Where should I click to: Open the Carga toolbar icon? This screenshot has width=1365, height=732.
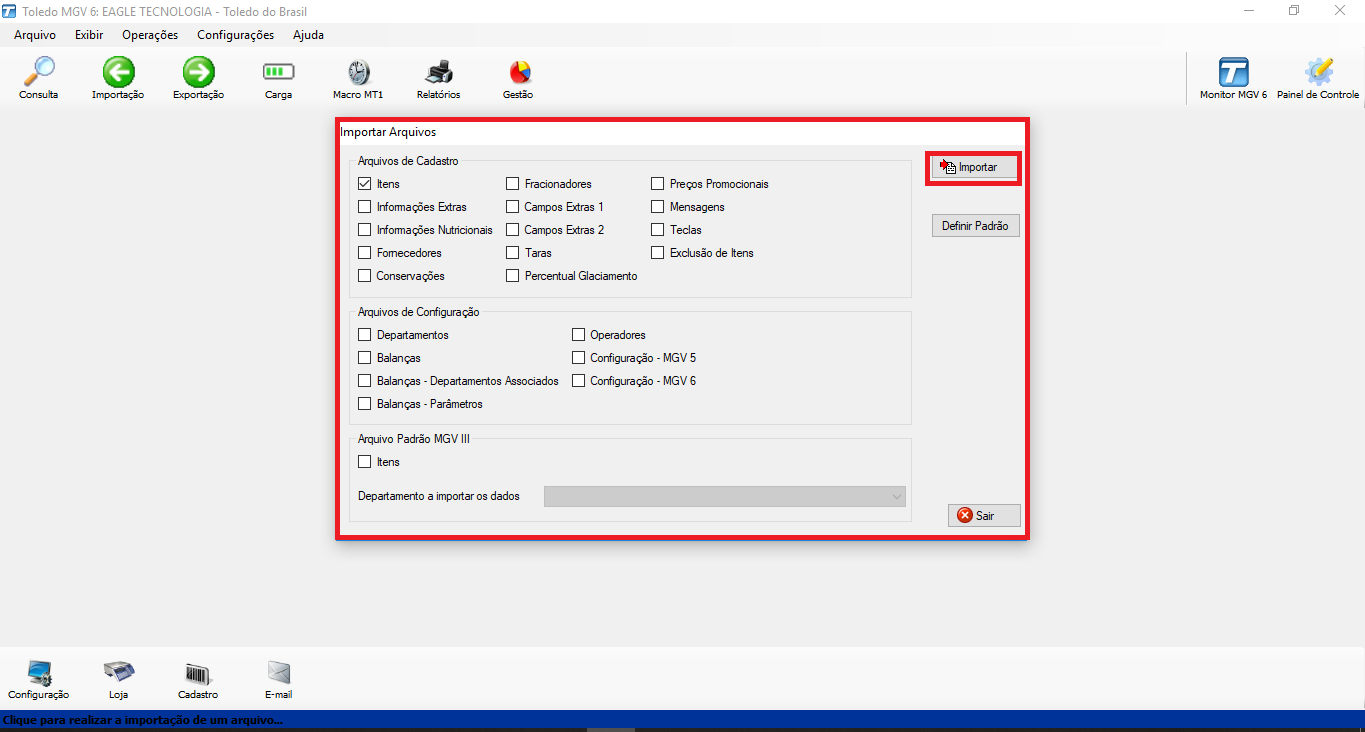point(278,72)
